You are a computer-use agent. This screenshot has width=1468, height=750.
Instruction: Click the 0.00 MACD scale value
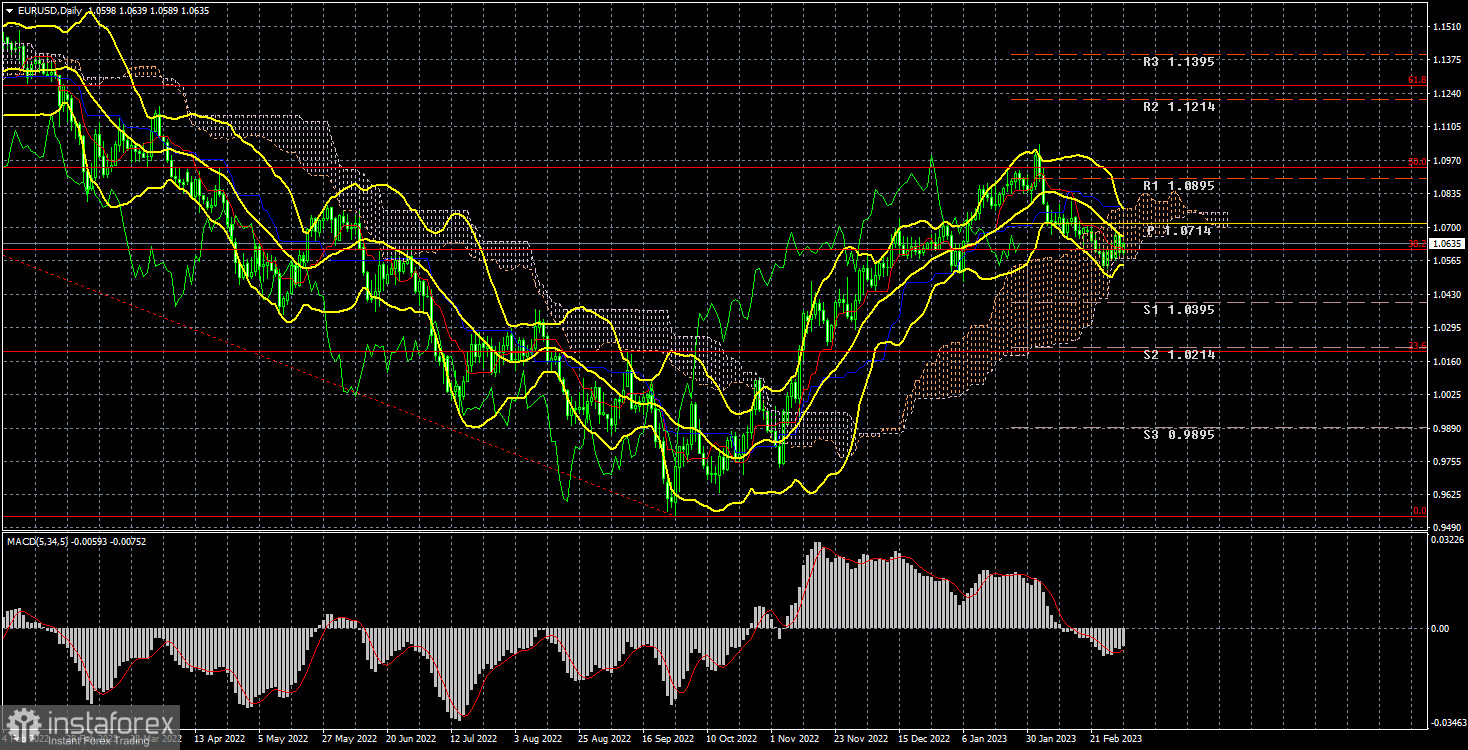point(1439,628)
